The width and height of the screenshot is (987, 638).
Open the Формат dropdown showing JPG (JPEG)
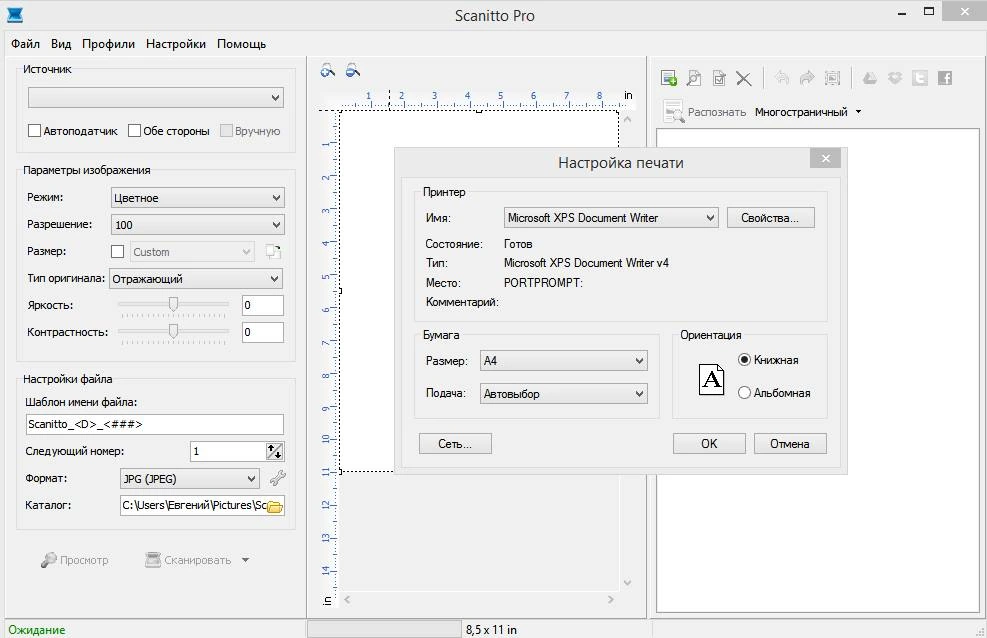189,479
